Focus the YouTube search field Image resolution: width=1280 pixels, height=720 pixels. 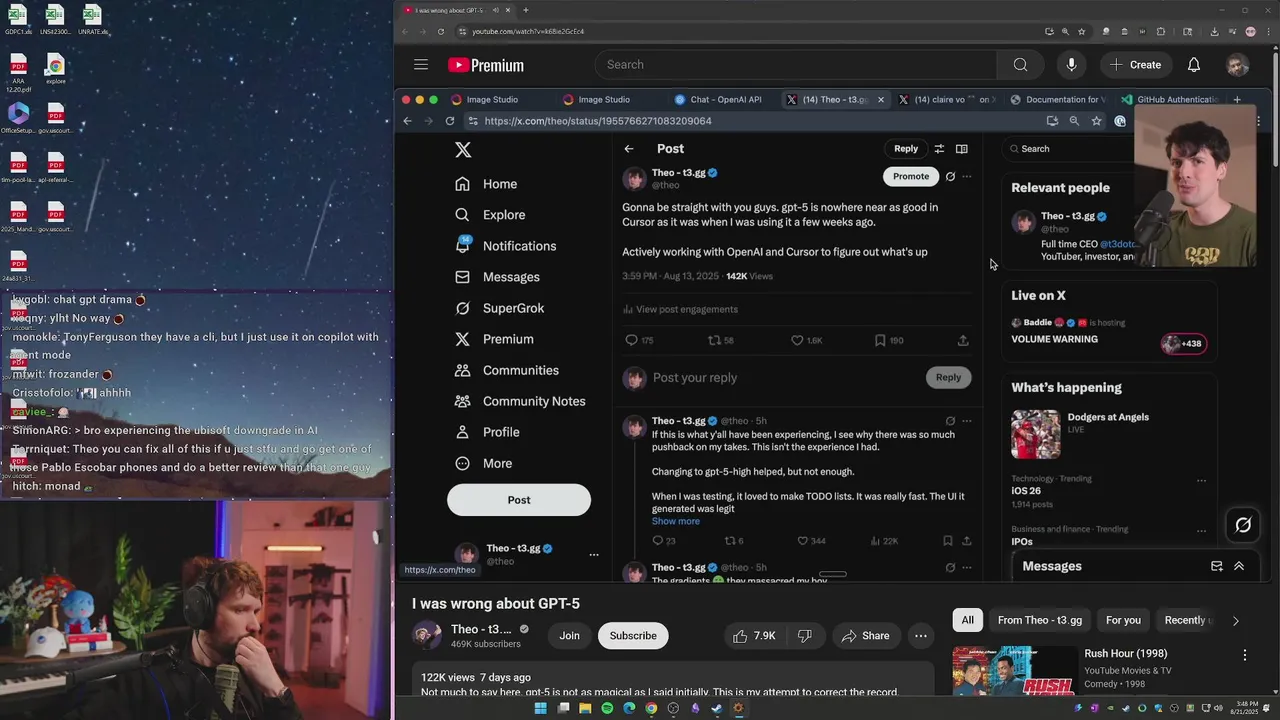tap(796, 65)
